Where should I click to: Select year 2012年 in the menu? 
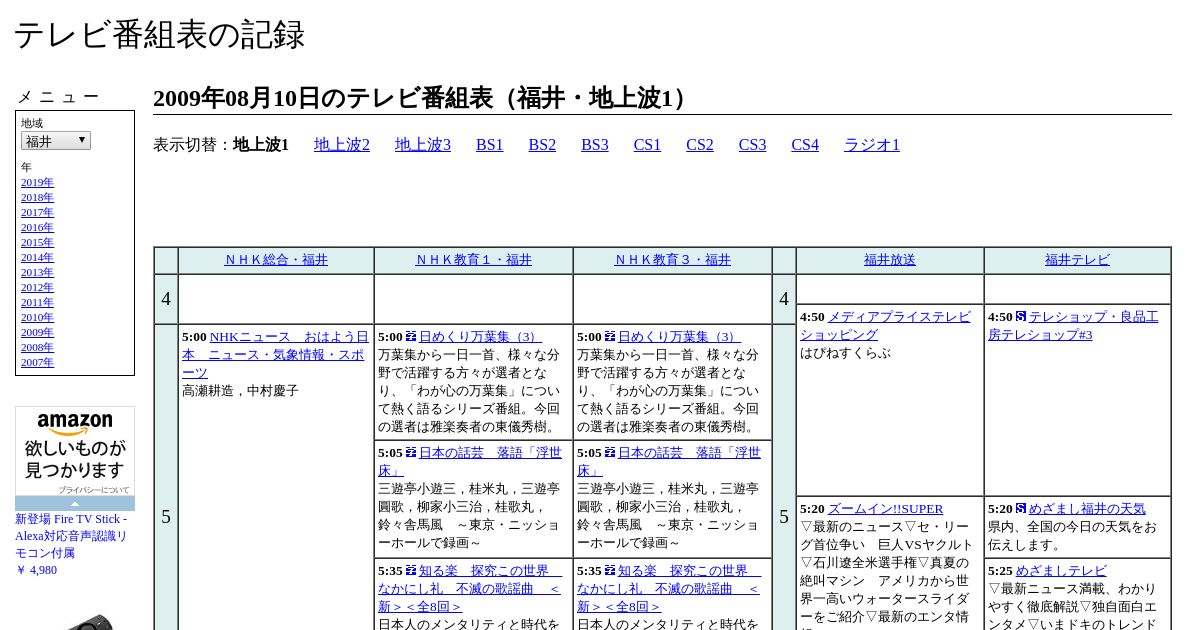tap(37, 288)
